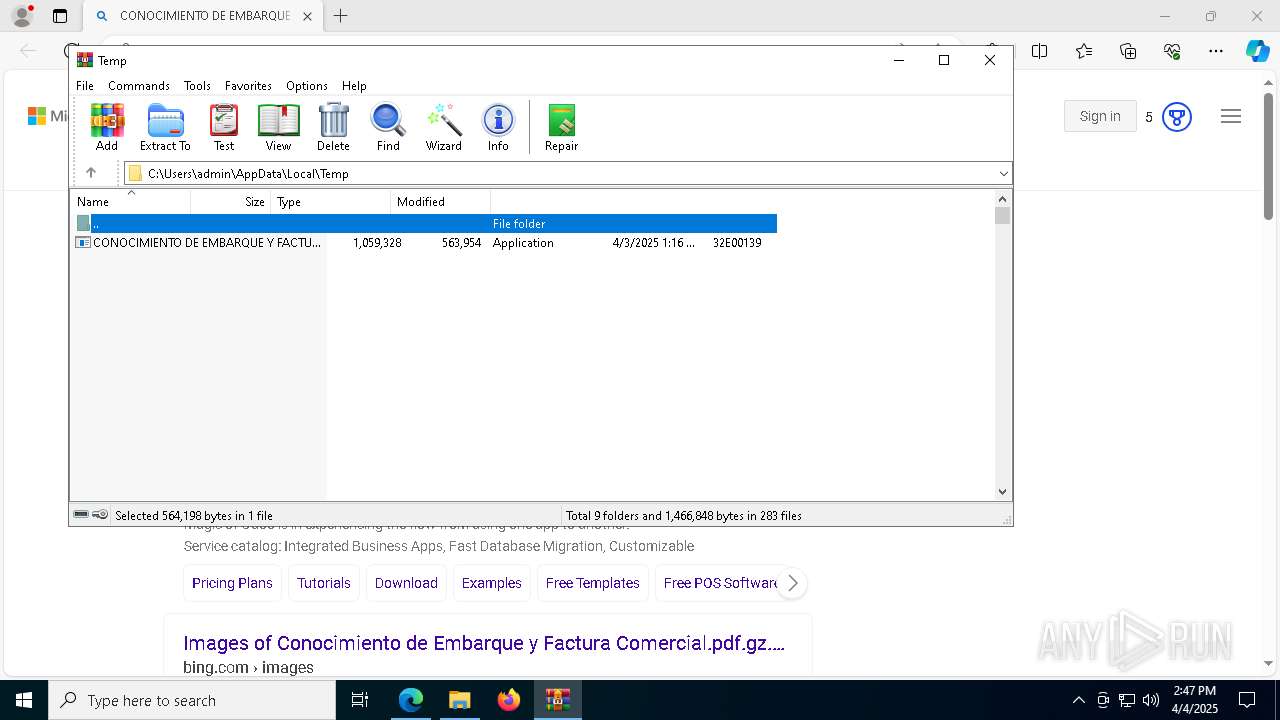Click the Examples link
1280x720 pixels.
(x=492, y=583)
